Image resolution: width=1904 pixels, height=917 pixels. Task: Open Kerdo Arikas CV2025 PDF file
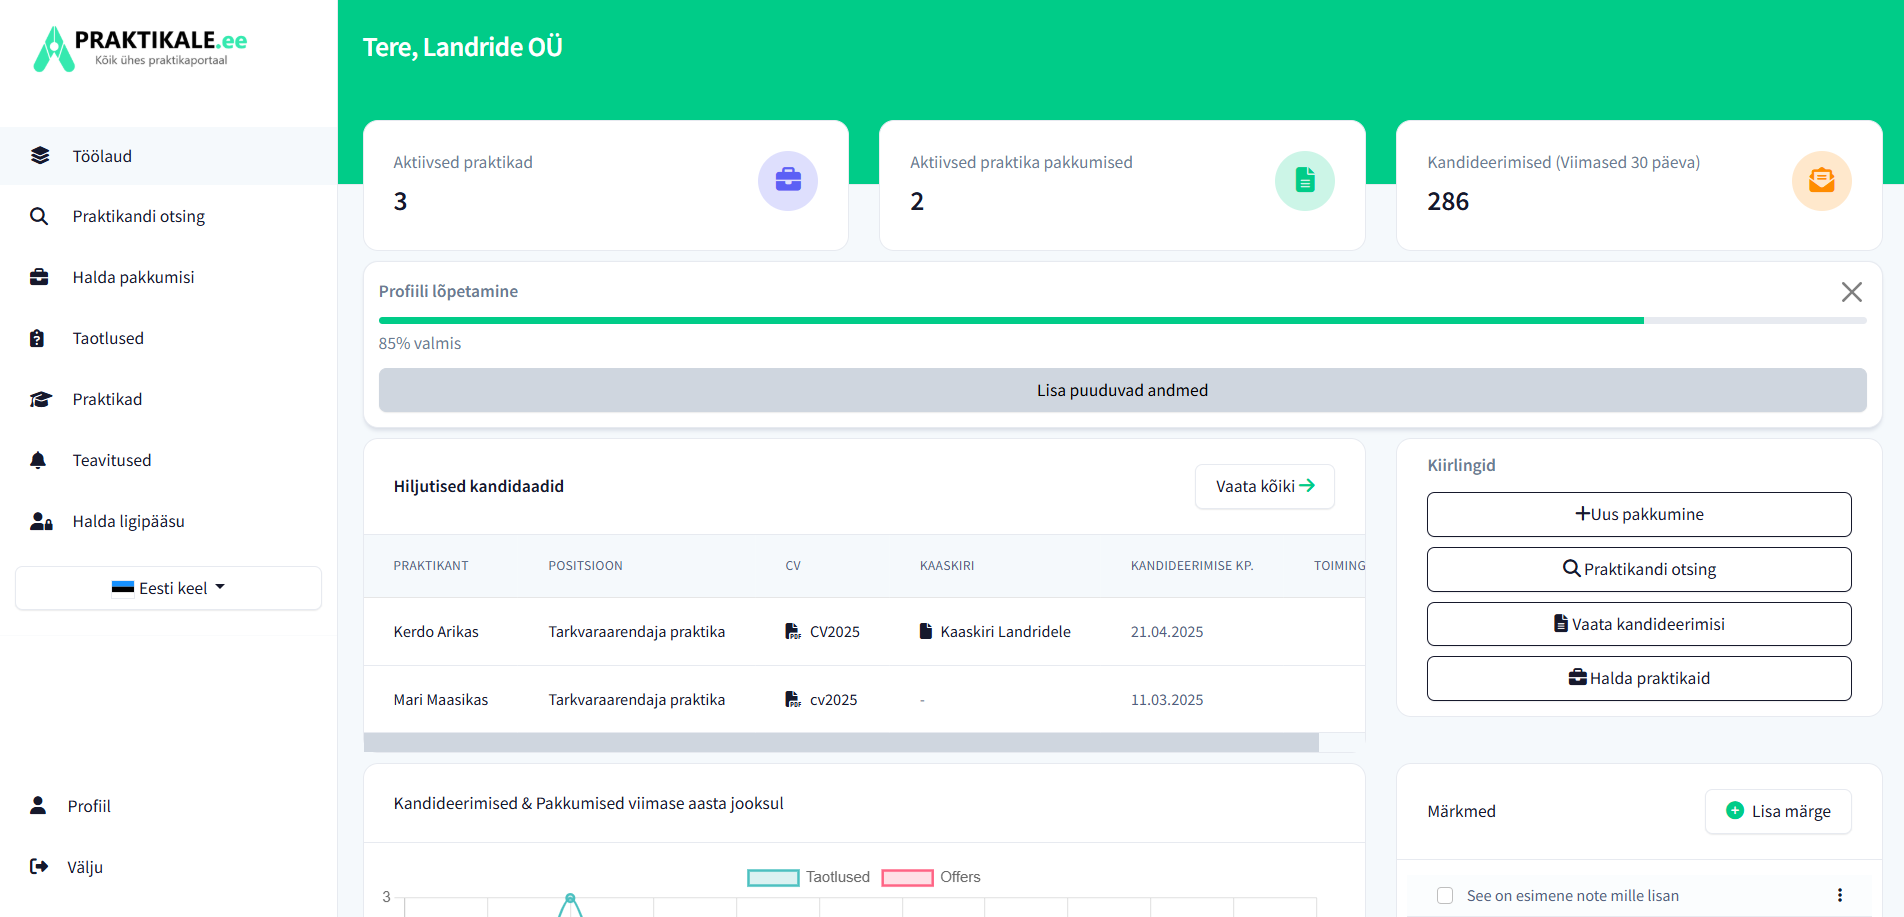pyautogui.click(x=823, y=632)
